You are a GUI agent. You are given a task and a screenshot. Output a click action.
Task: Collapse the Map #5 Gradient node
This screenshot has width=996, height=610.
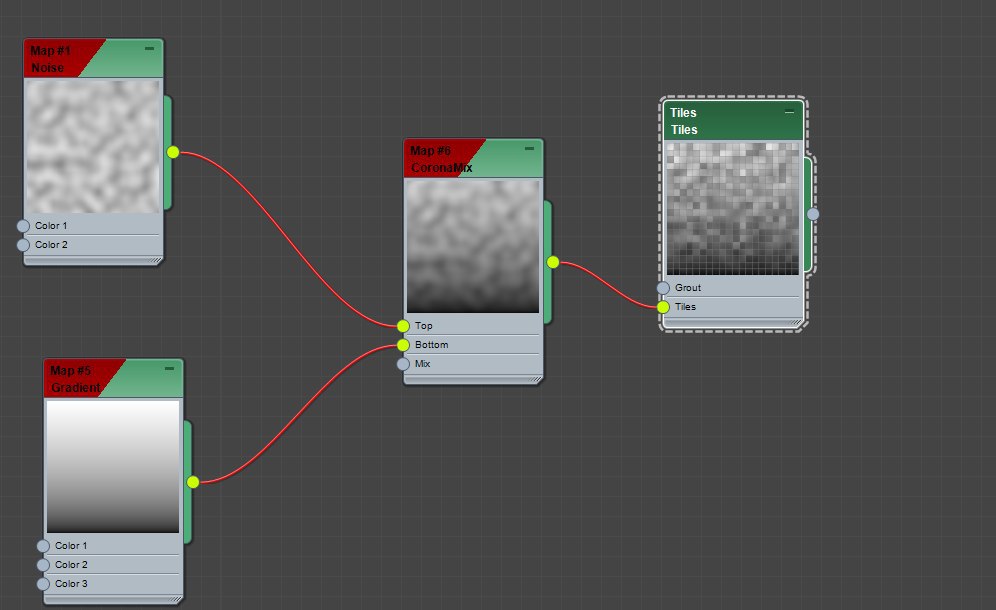click(x=170, y=369)
